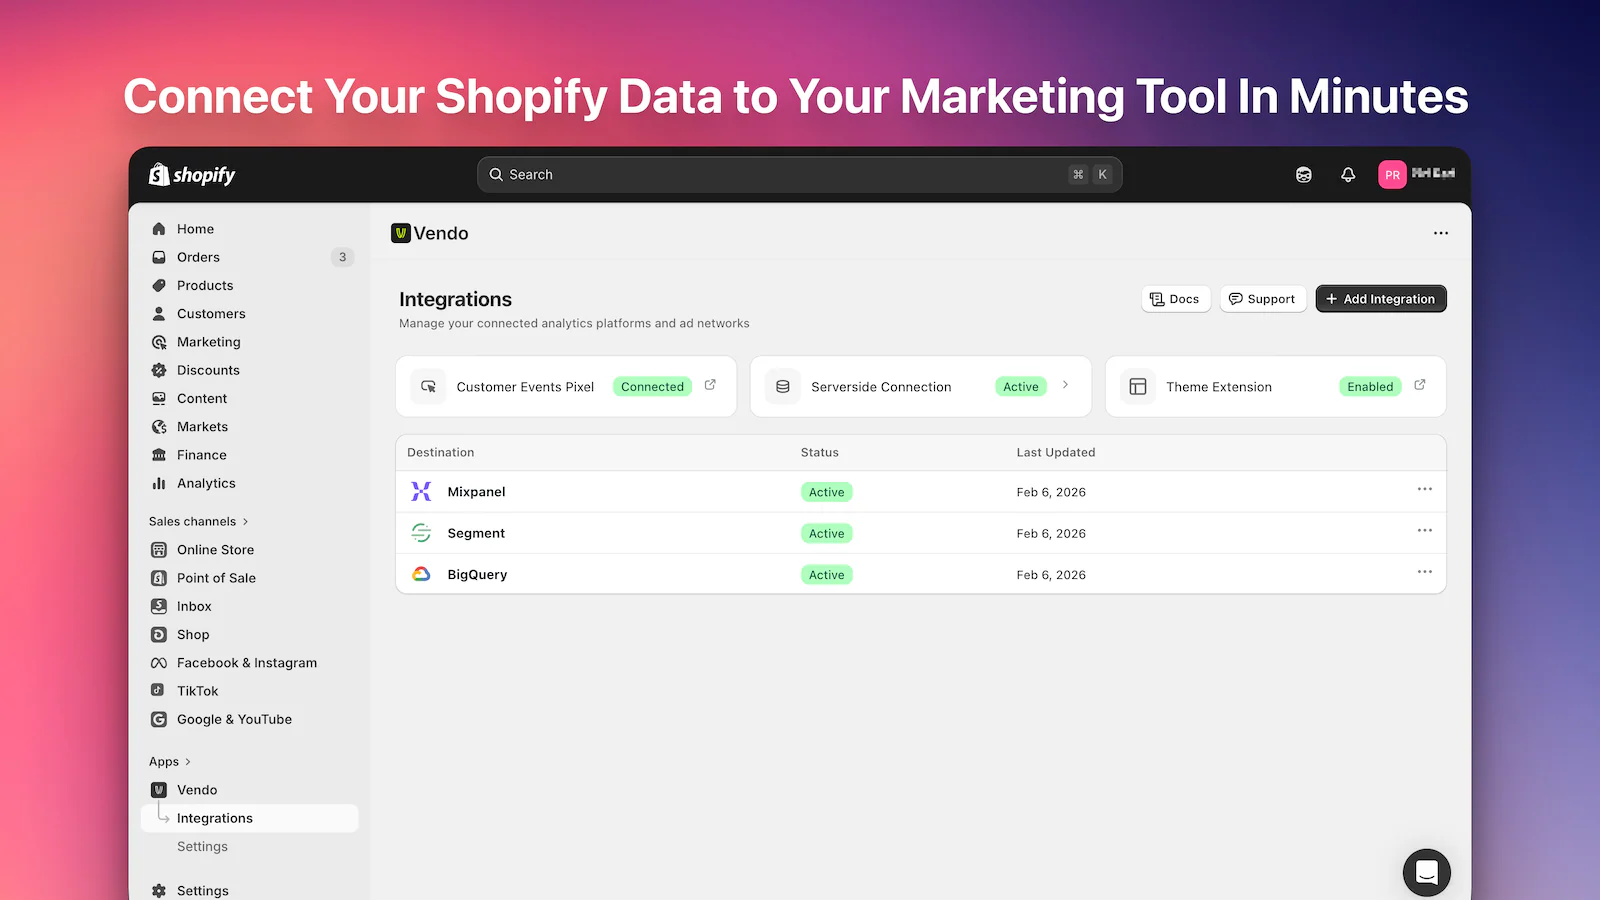Screen dimensions: 1600x900
Task: Click the Customer Events Pixel icon
Action: click(x=428, y=386)
